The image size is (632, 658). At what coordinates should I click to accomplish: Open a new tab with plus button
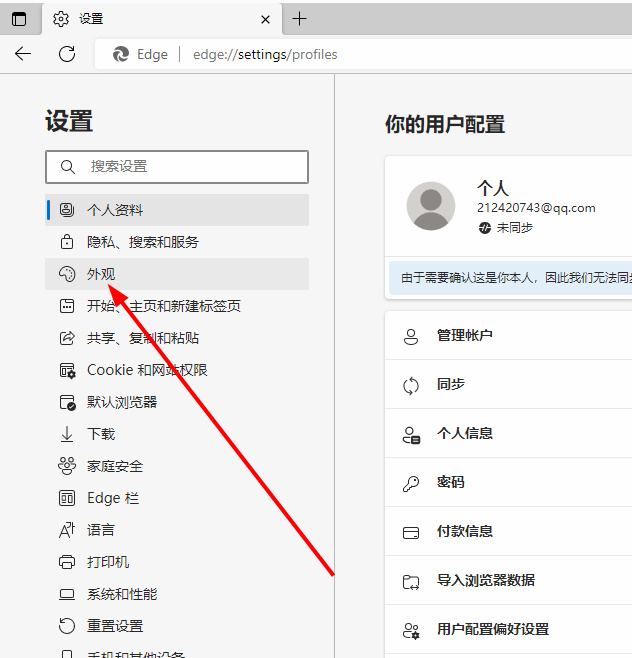pyautogui.click(x=300, y=19)
